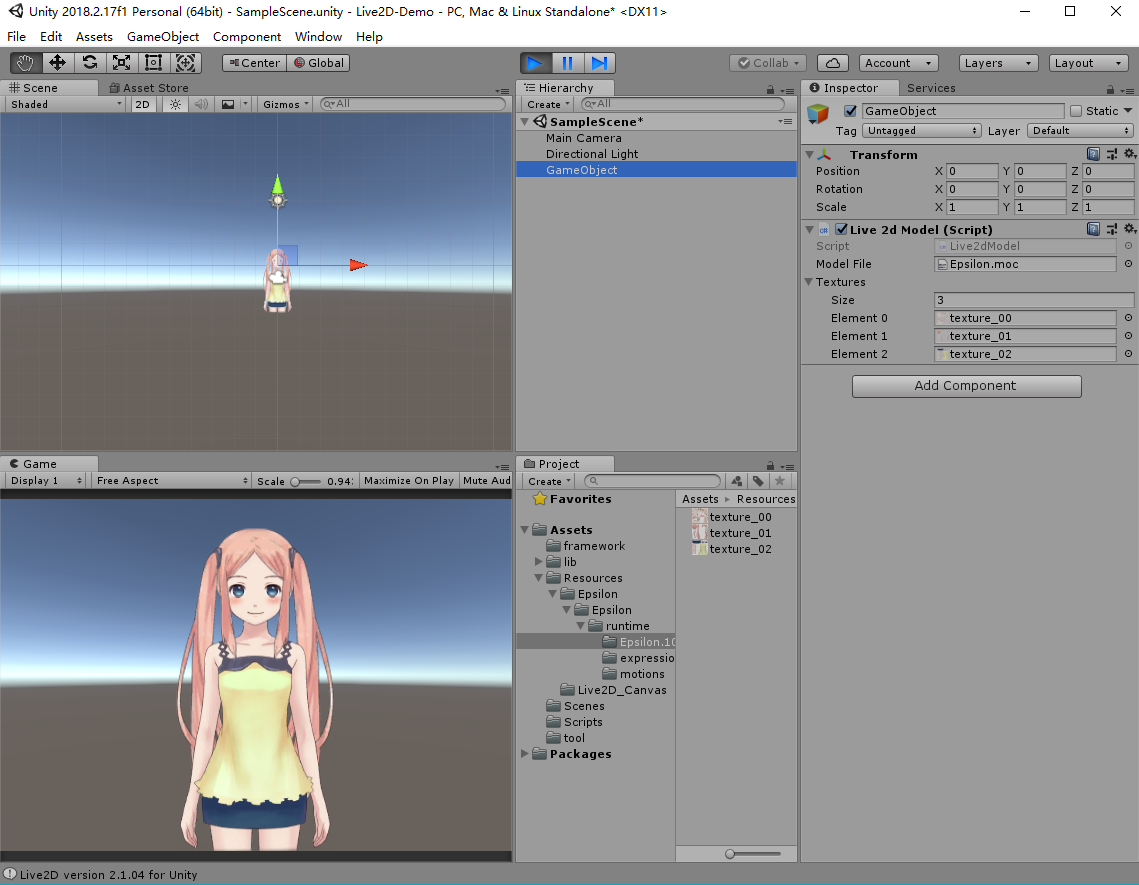This screenshot has height=885, width=1139.
Task: Select the Rotate tool
Action: [x=89, y=63]
